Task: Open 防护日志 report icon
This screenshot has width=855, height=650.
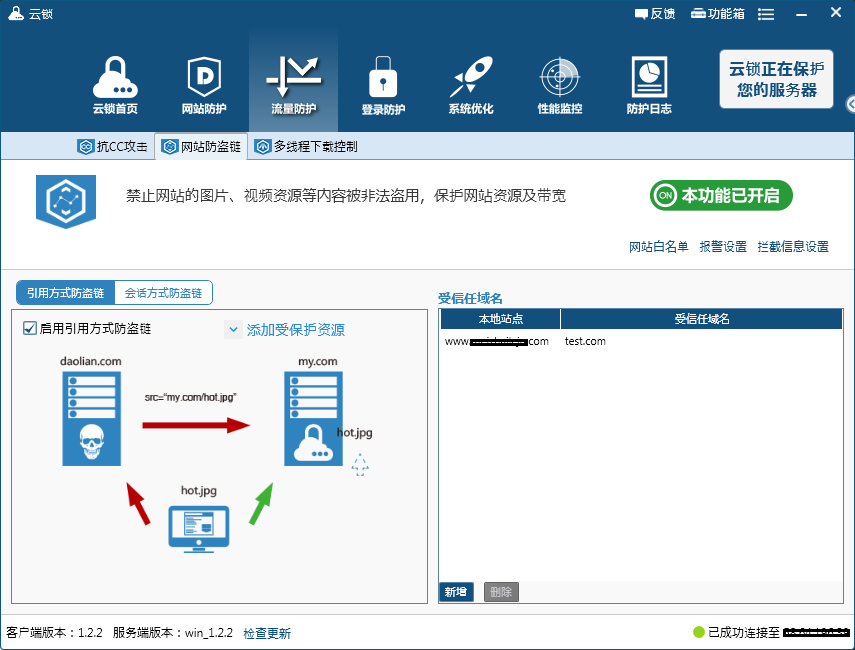Action: 649,85
